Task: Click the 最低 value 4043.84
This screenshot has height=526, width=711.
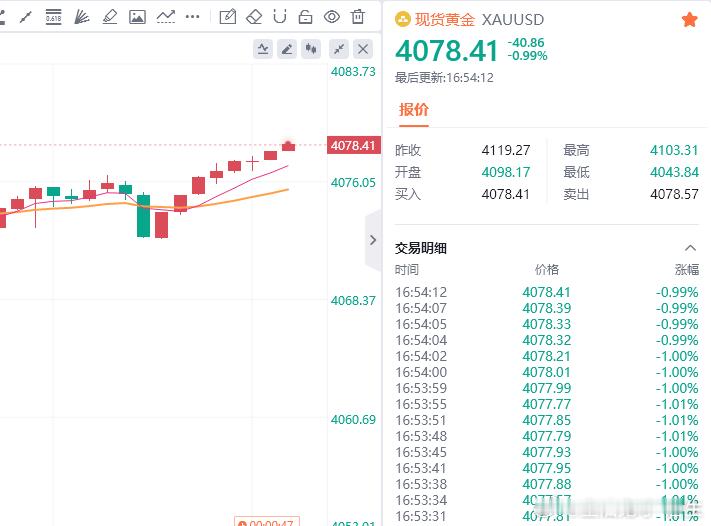Action: click(x=674, y=172)
